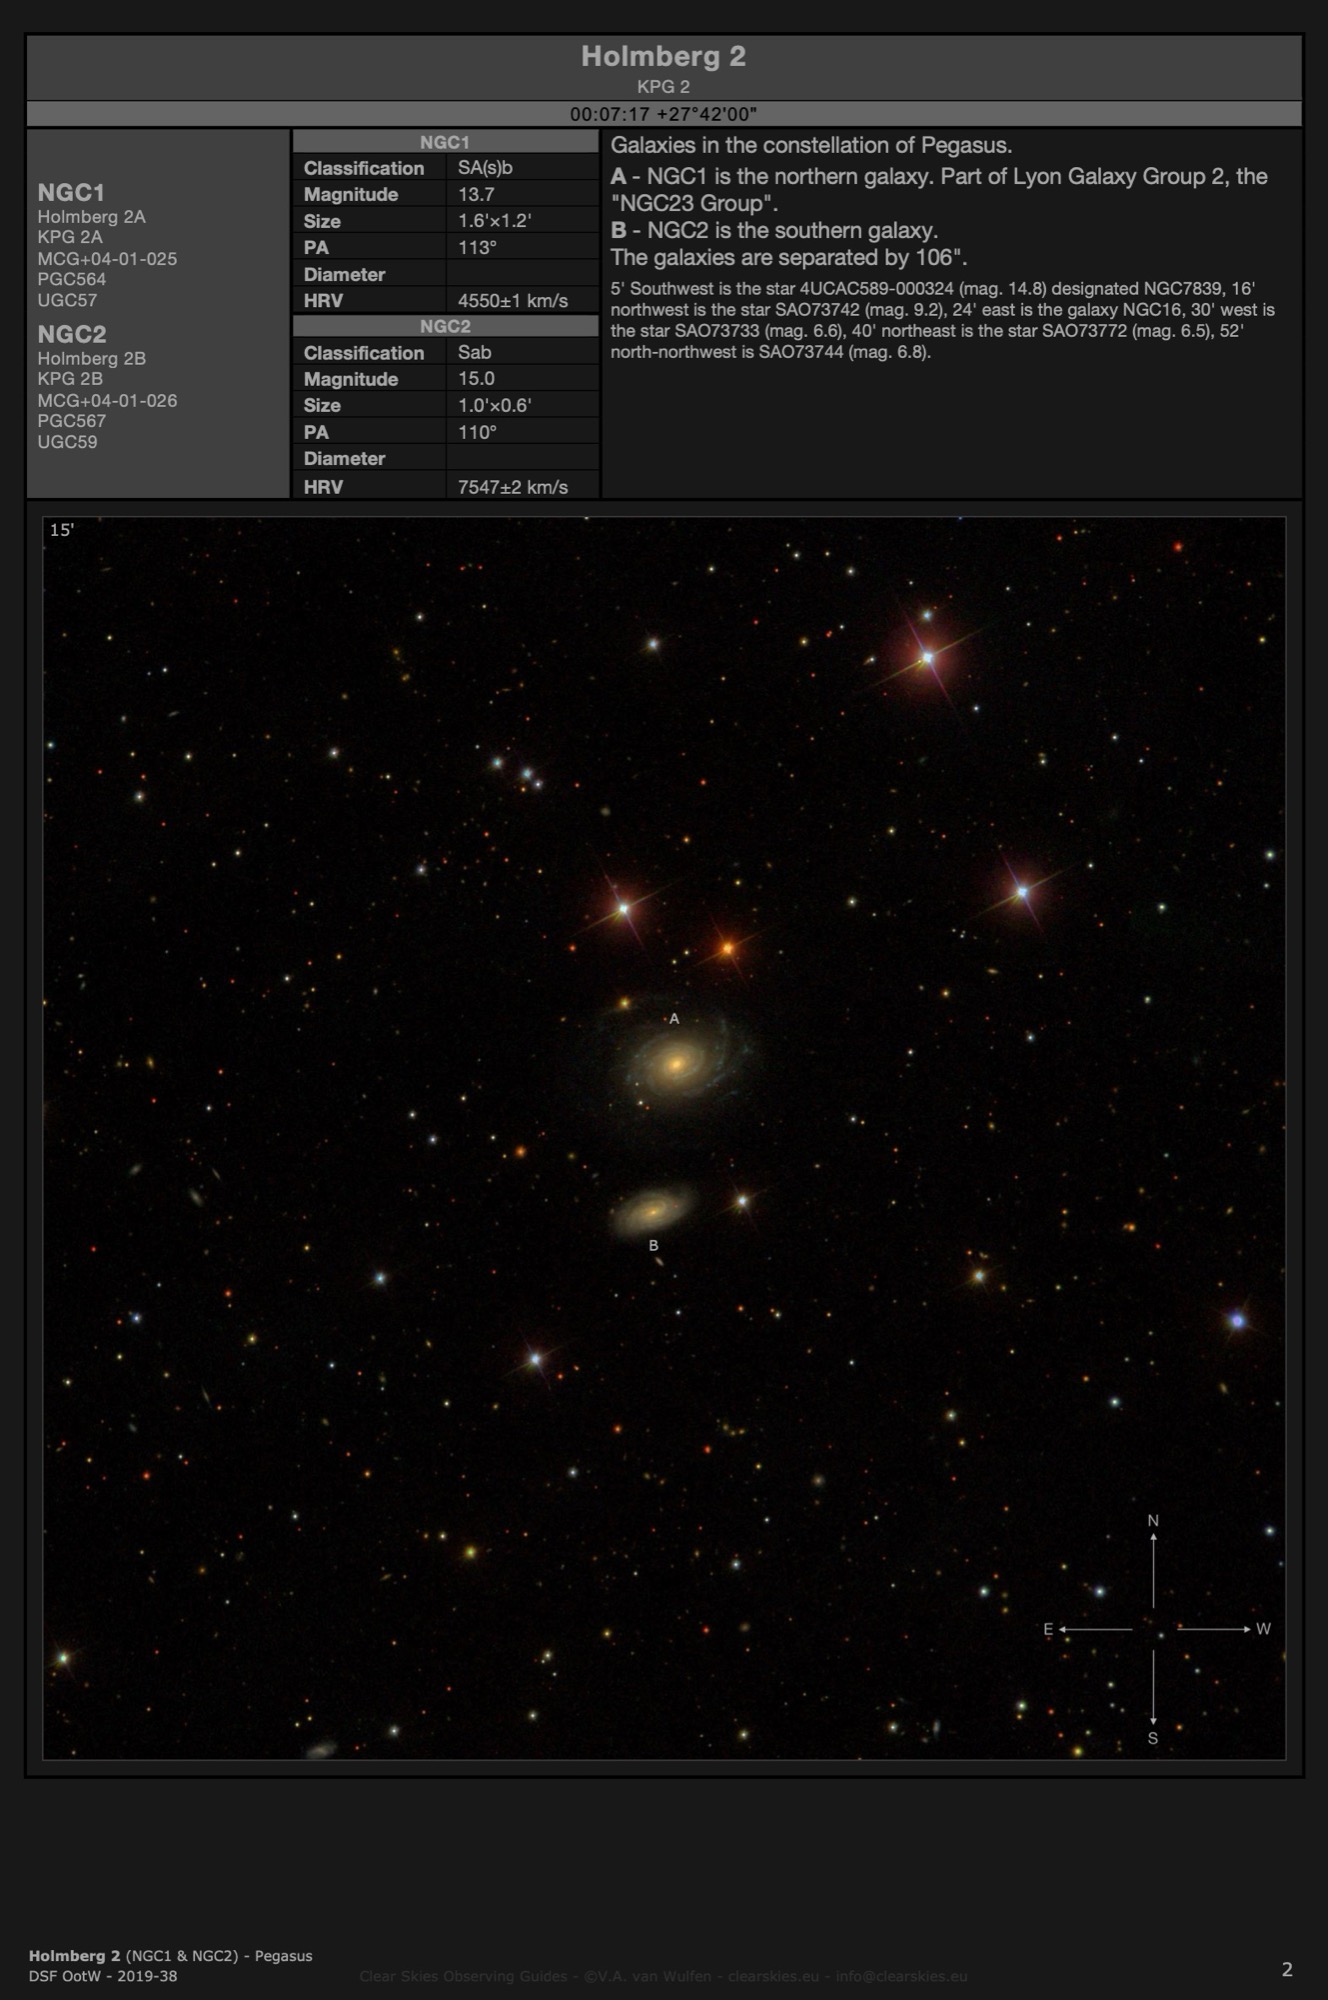Viewport: 1328px width, 2000px height.
Task: Click the letter B label below the galaxy
Action: click(x=653, y=1246)
